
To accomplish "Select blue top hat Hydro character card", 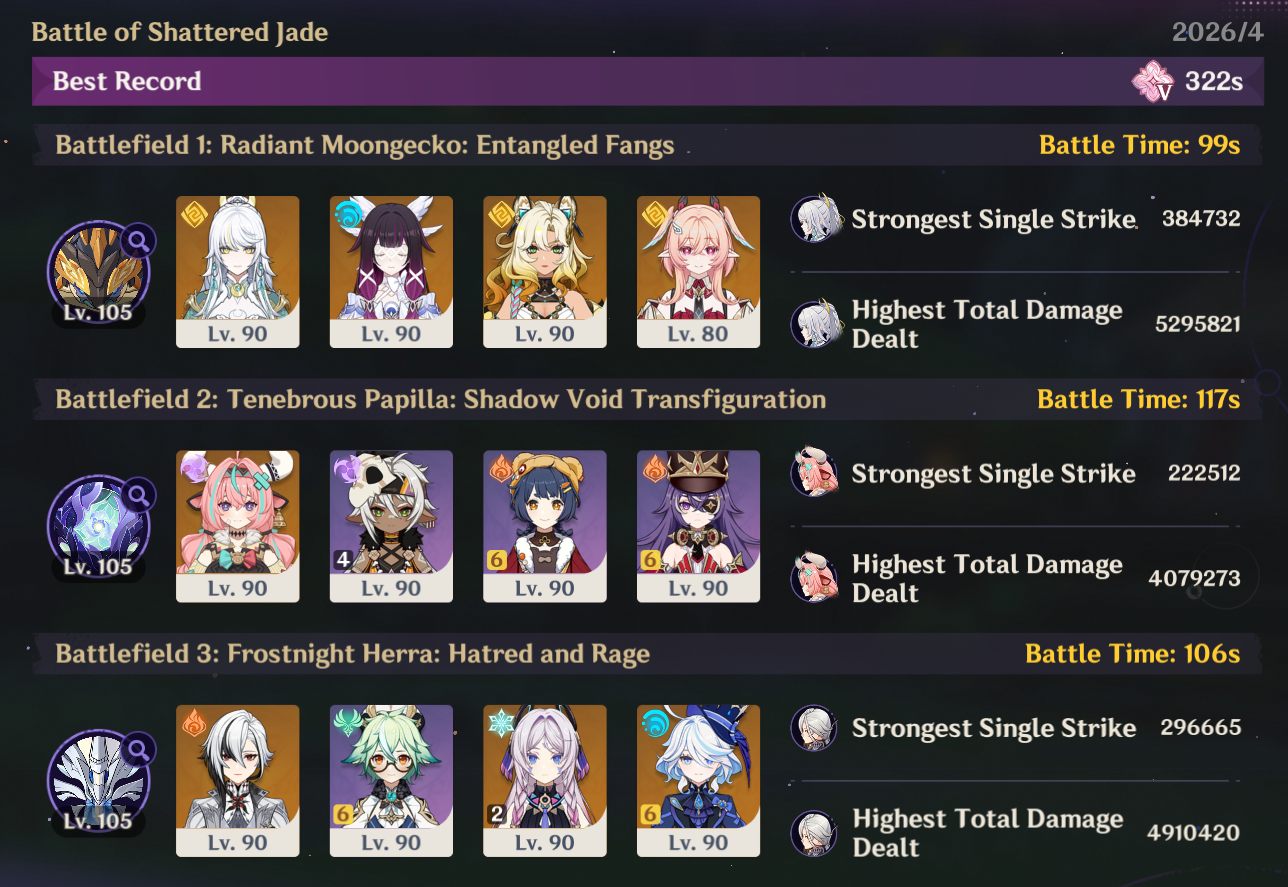I will 698,781.
